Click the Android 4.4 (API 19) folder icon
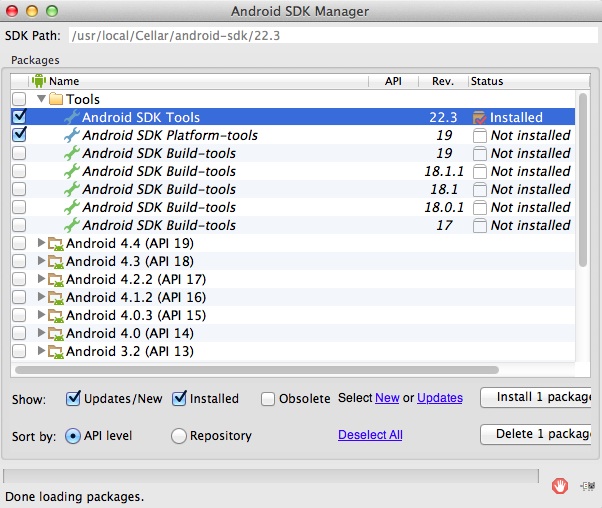The image size is (602, 508). pyautogui.click(x=57, y=243)
